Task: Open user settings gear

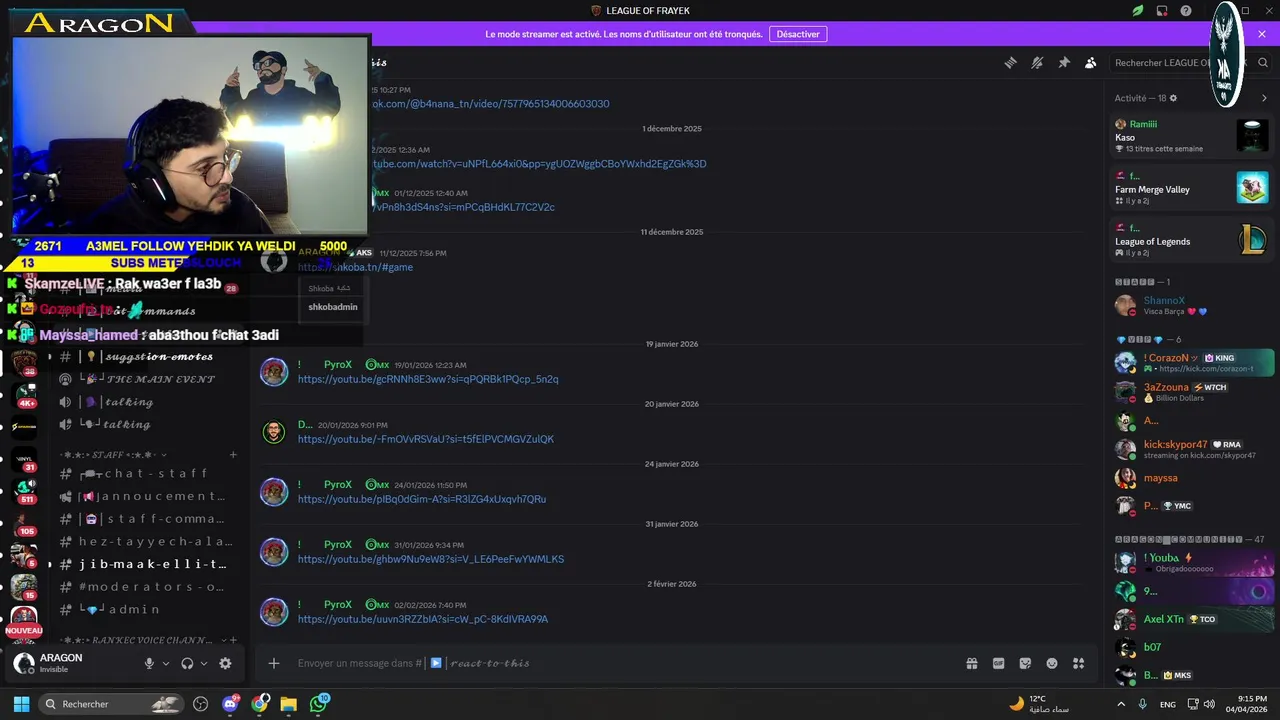Action: point(225,663)
